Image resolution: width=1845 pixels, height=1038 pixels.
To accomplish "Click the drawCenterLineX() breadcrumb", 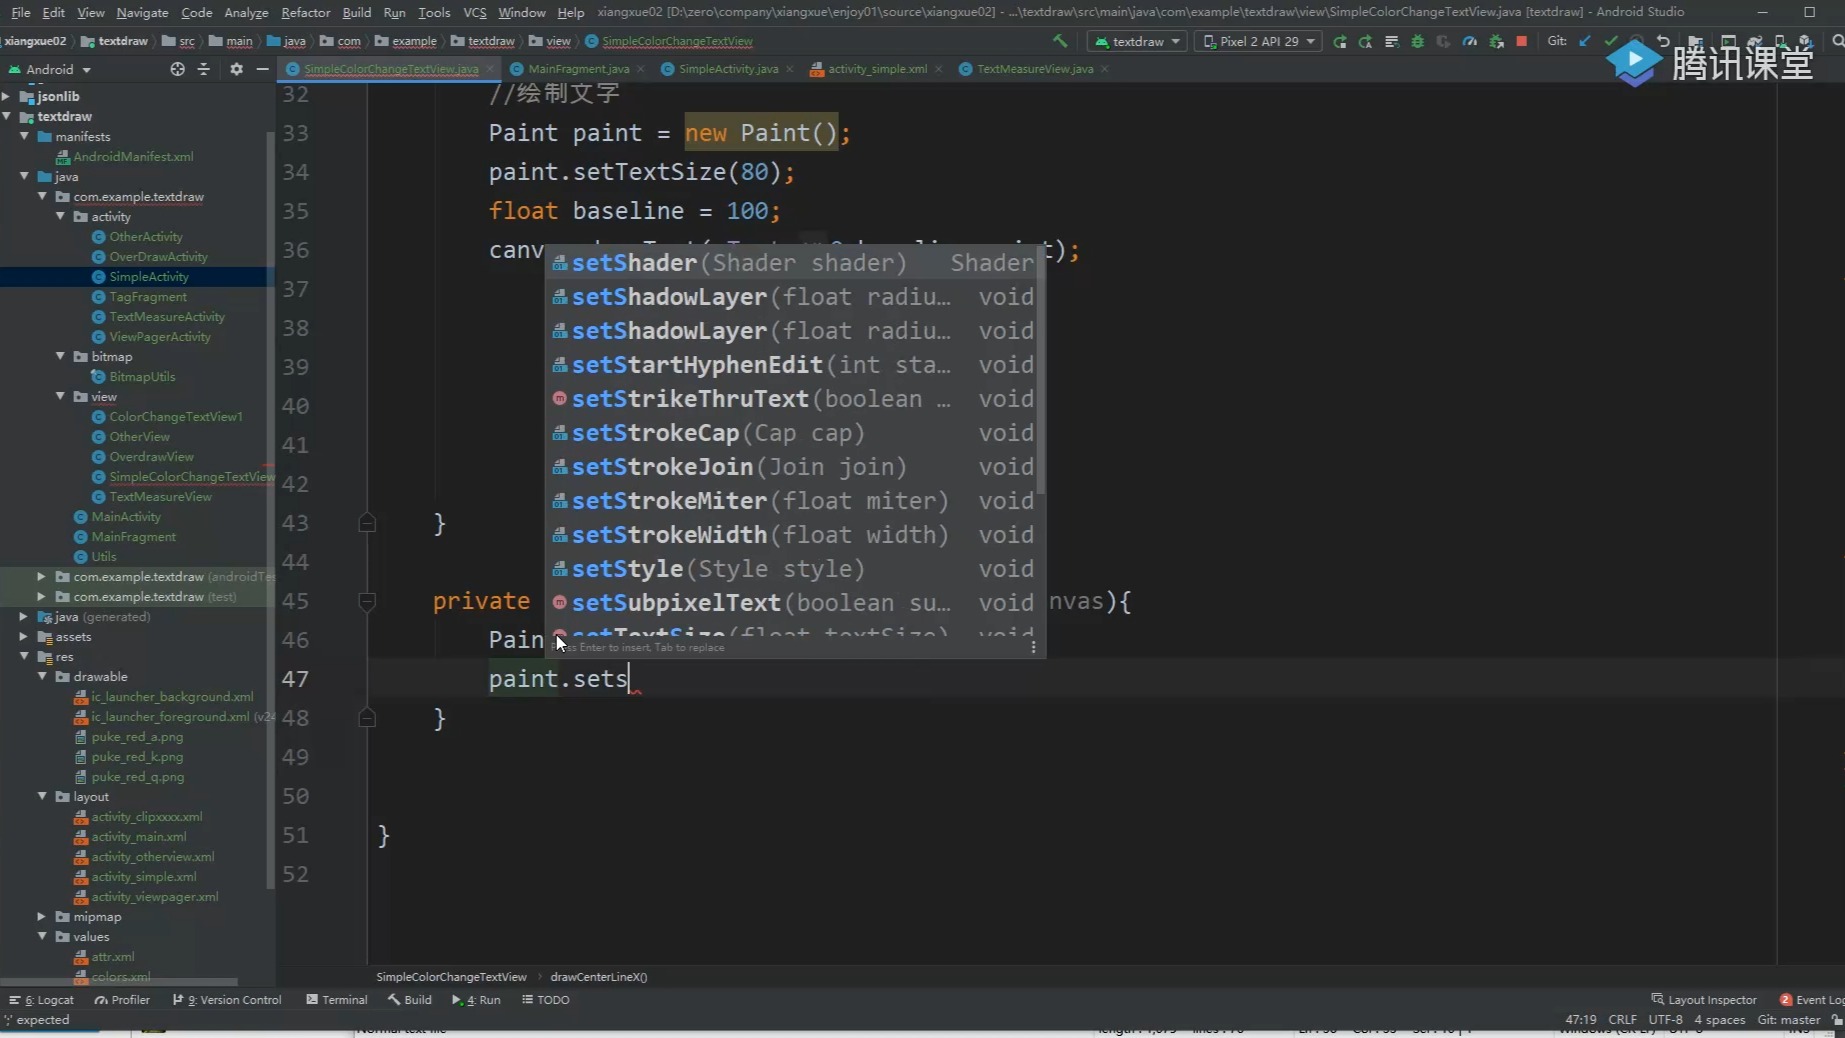I will (x=598, y=977).
